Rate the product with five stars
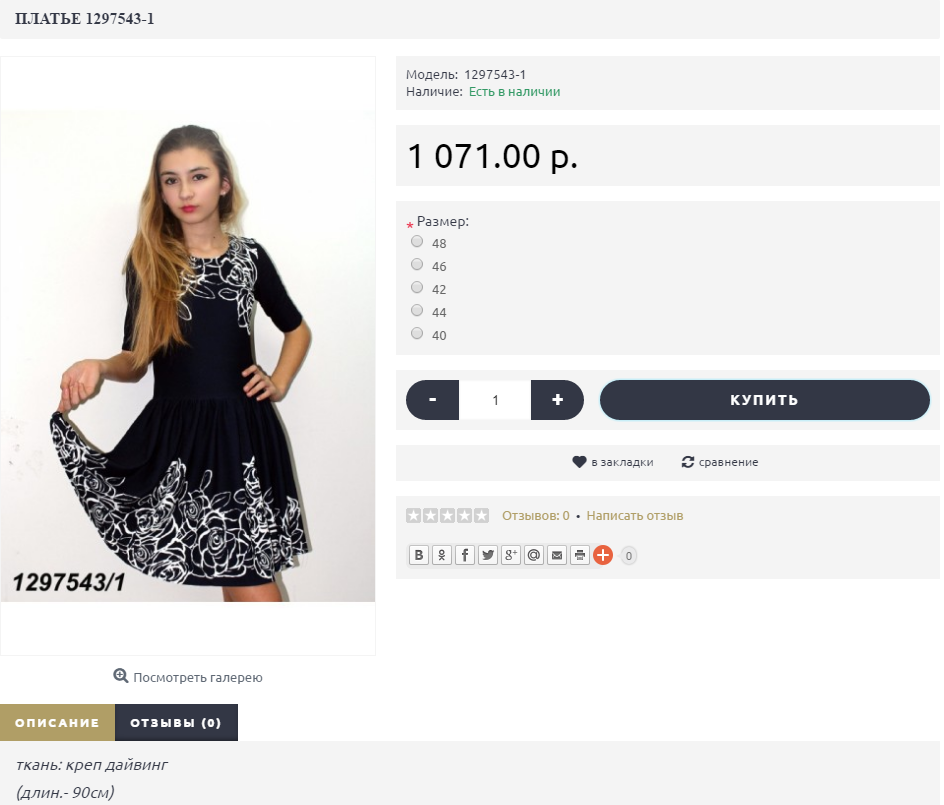This screenshot has width=944, height=805. click(481, 515)
